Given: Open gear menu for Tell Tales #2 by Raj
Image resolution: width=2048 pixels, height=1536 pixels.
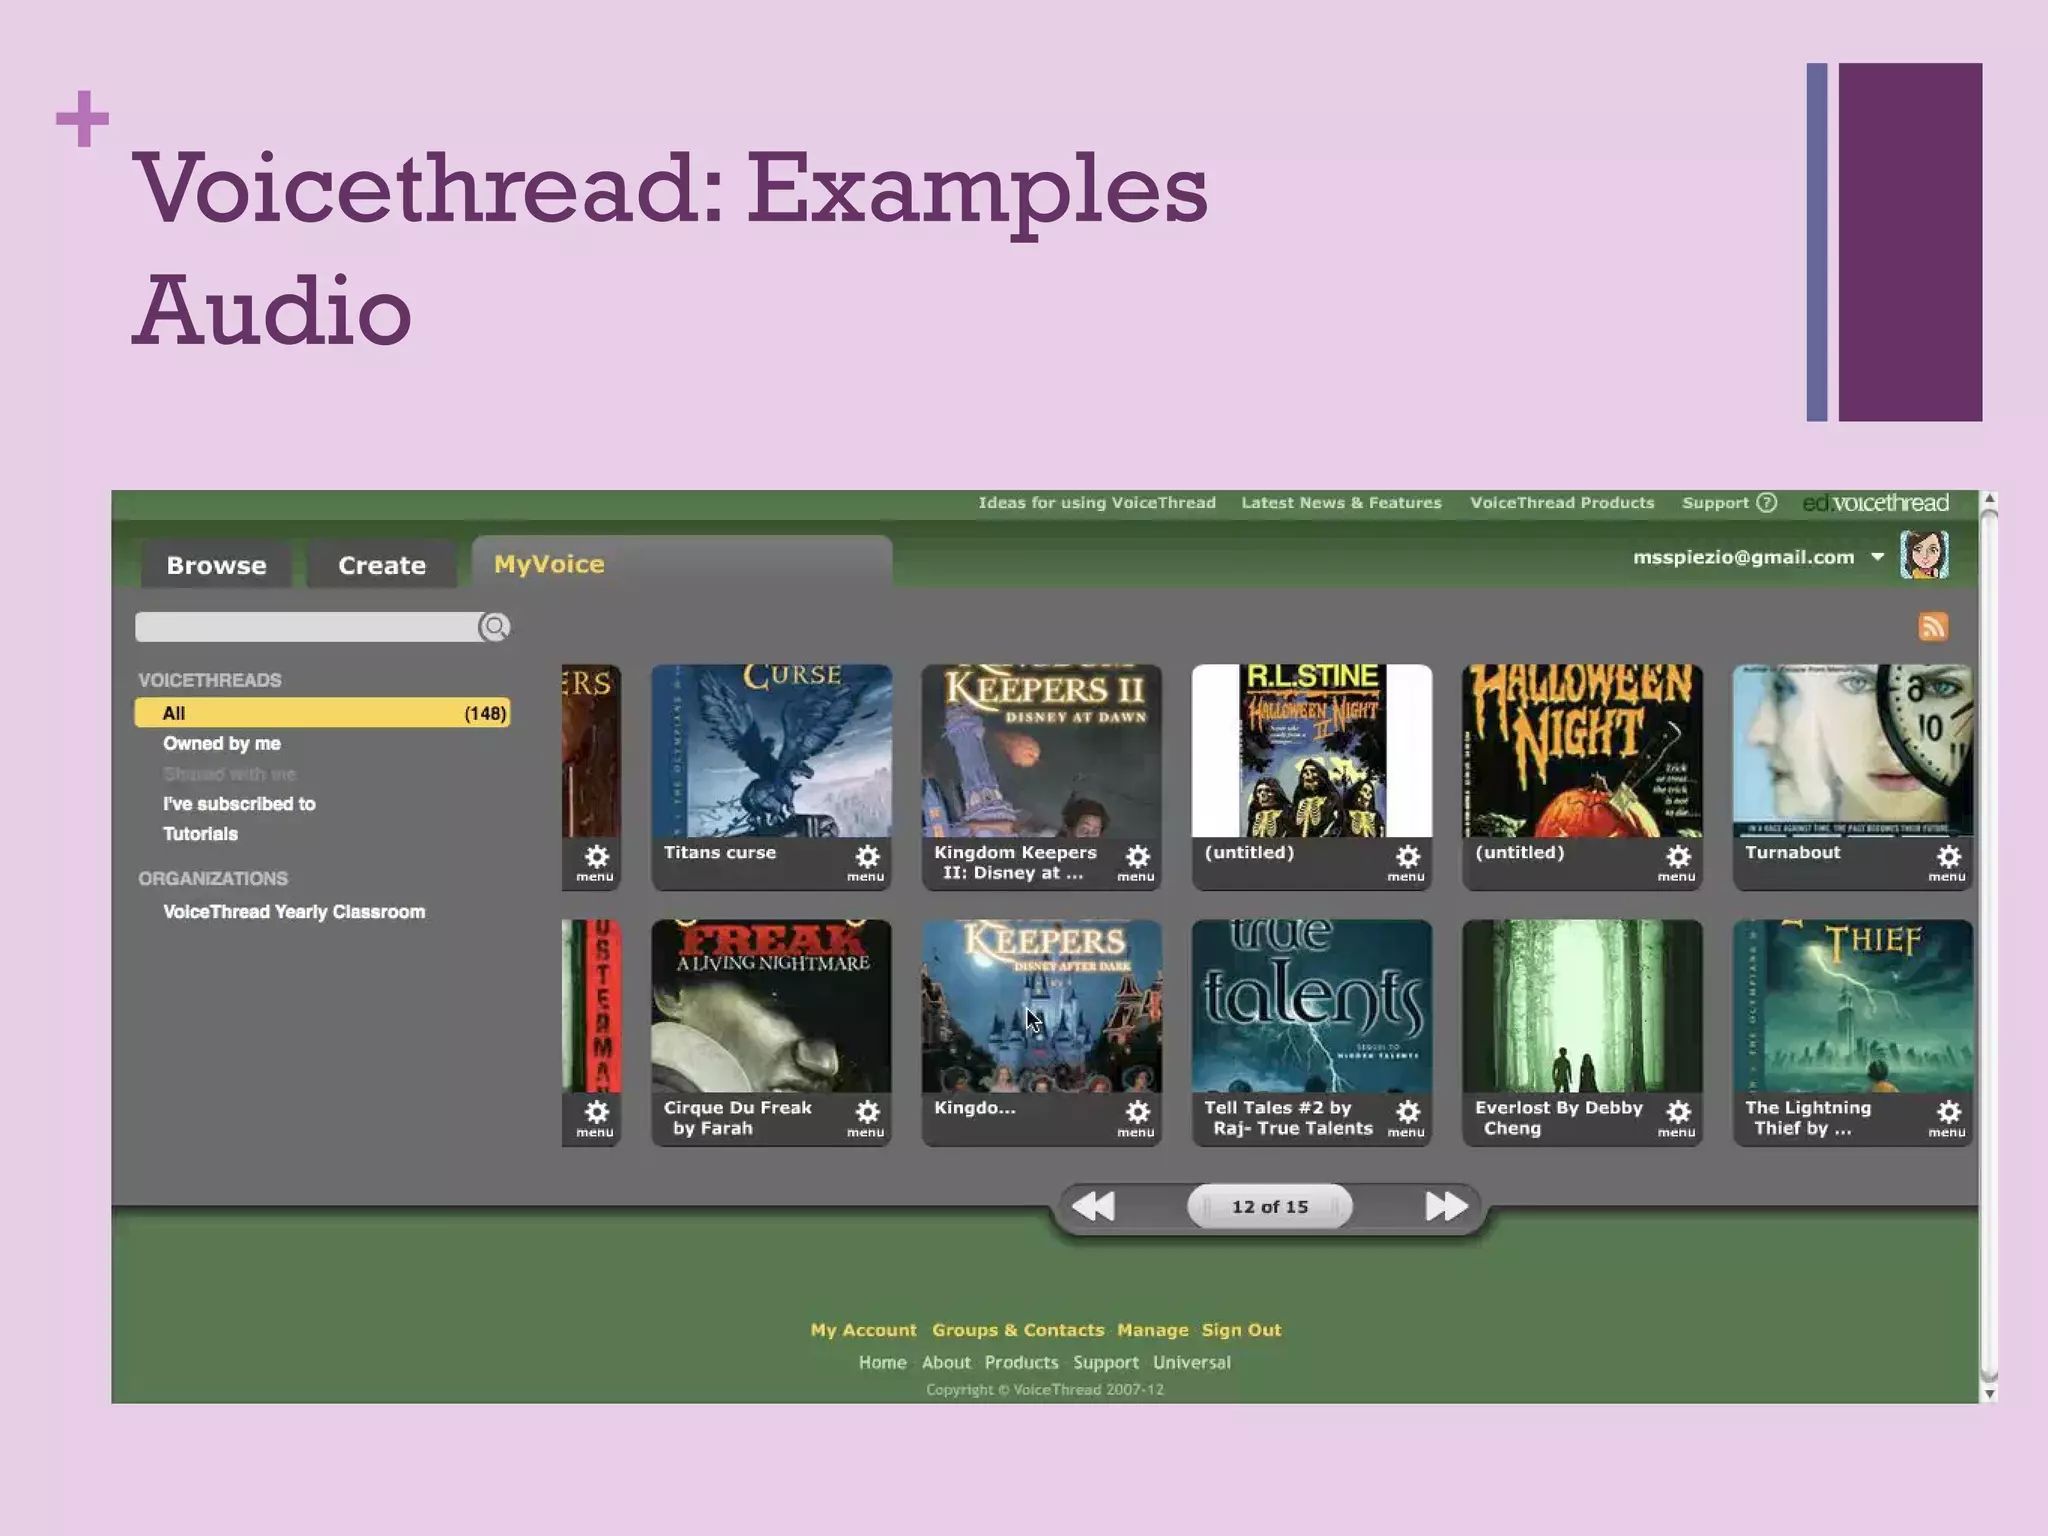Looking at the screenshot, I should (x=1406, y=1118).
